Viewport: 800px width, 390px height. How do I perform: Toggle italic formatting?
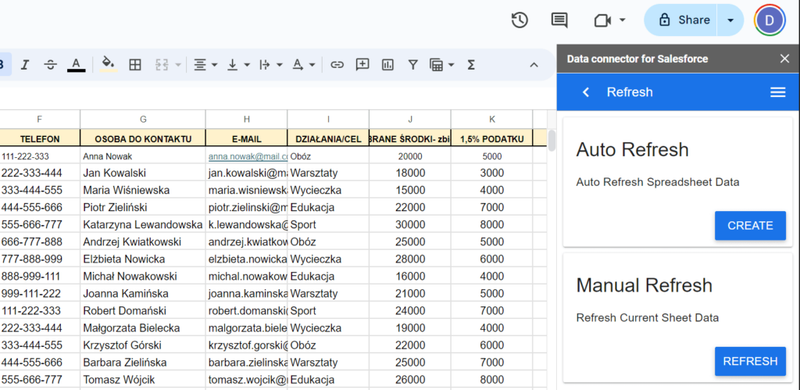[24, 65]
